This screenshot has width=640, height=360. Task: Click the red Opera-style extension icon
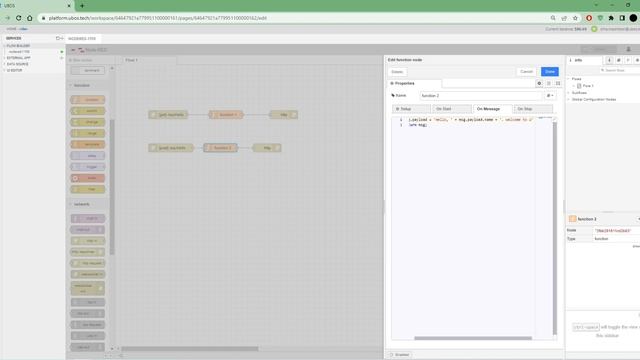[x=589, y=18]
